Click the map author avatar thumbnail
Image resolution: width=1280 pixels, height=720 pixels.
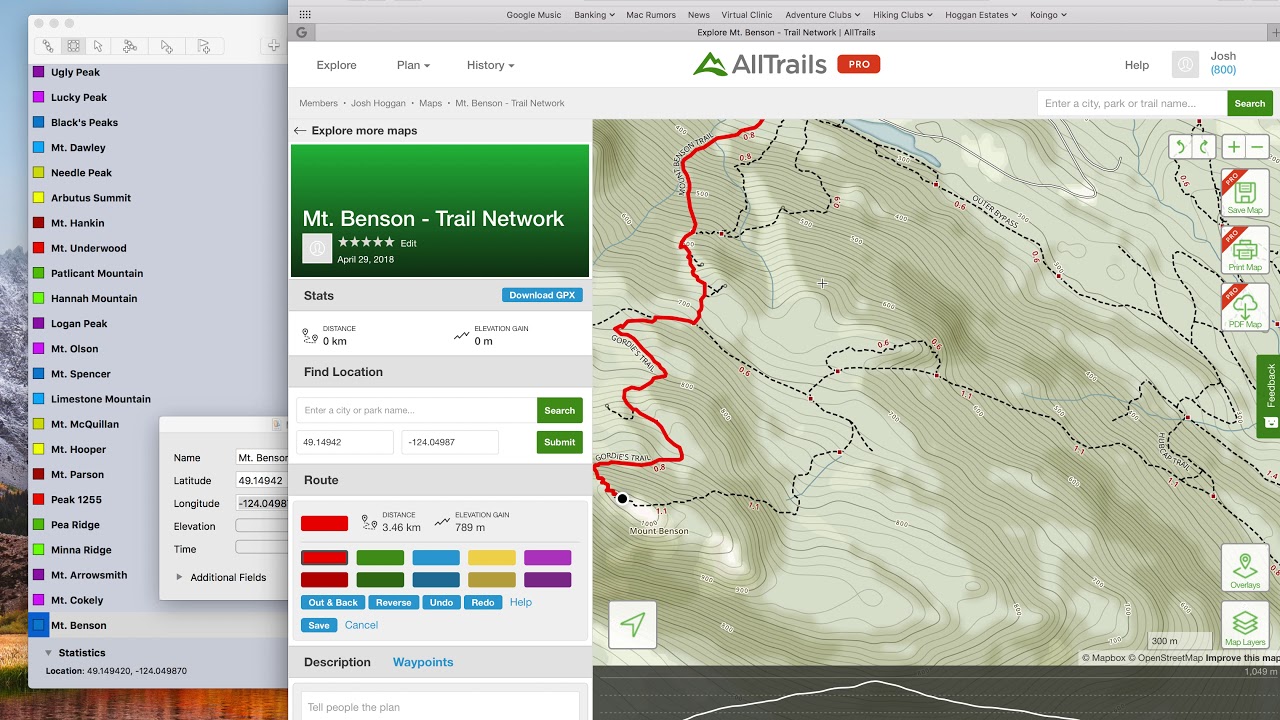[317, 248]
